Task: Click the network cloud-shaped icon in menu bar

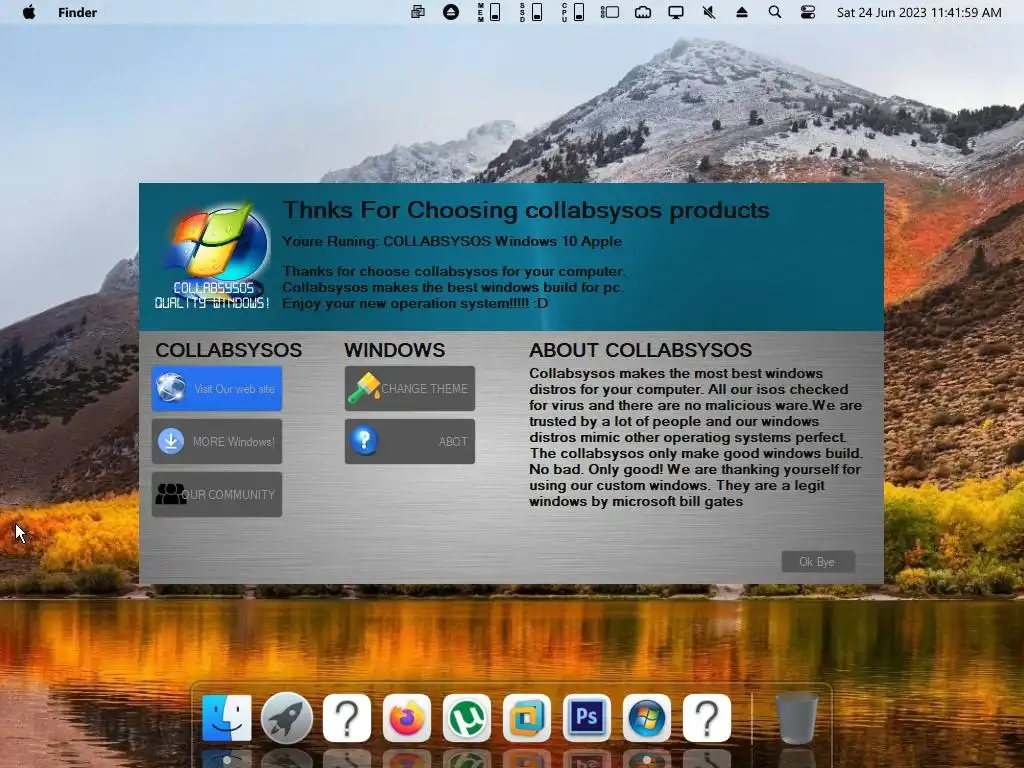Action: point(643,12)
